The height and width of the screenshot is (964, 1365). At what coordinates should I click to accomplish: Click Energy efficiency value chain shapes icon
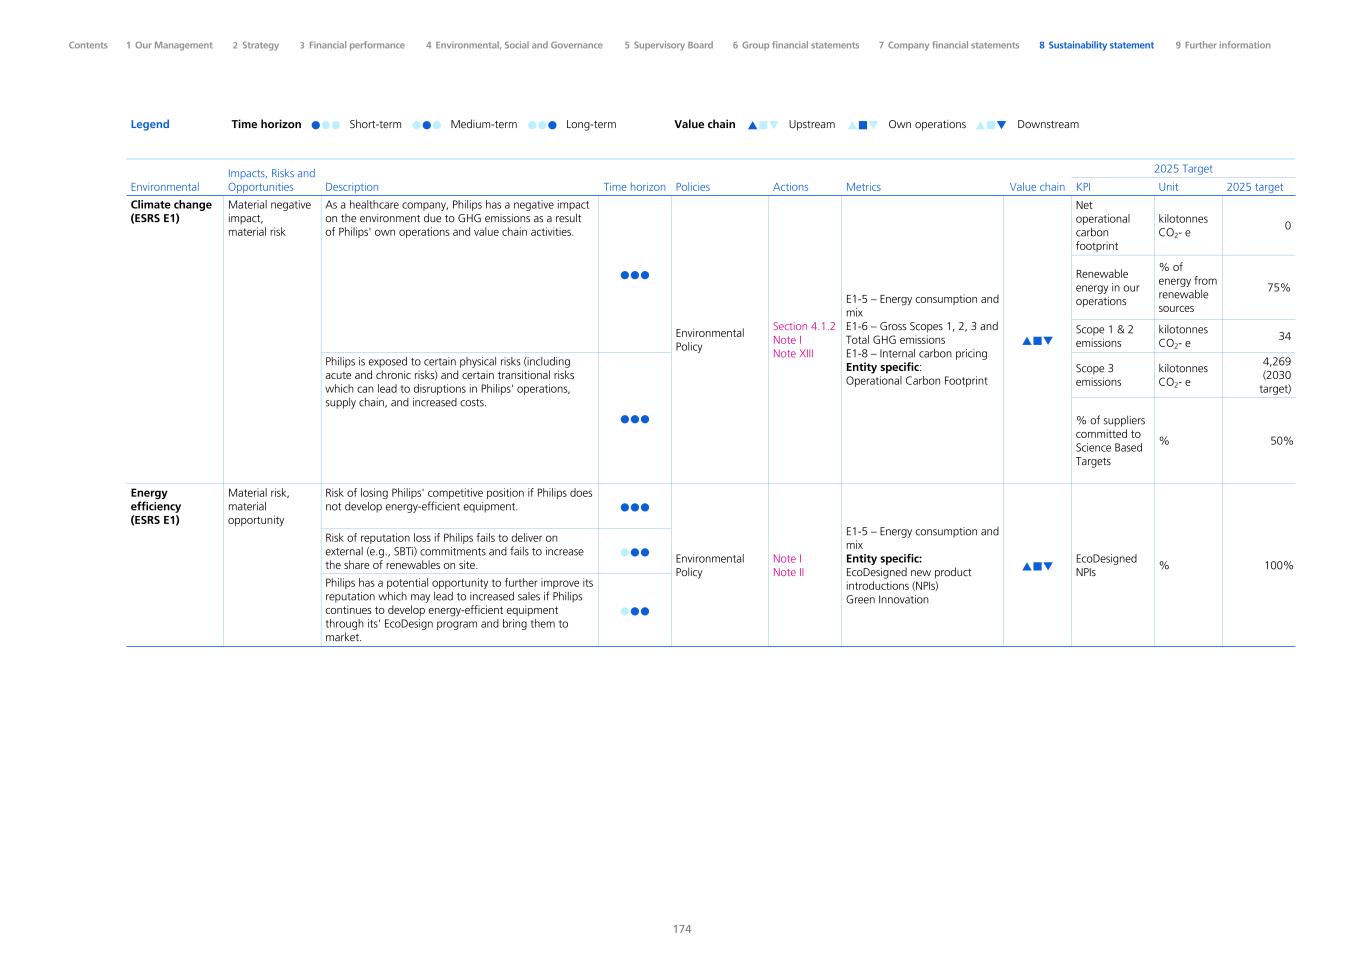[1037, 566]
